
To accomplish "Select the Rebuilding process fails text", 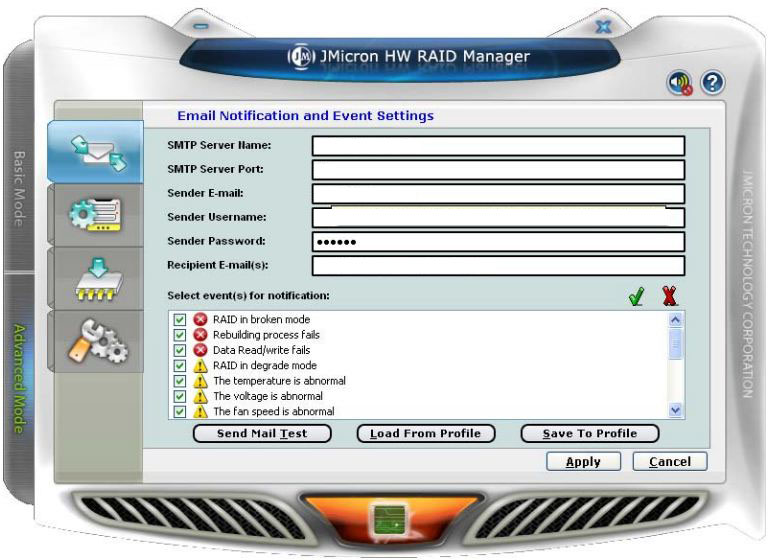I will [x=266, y=335].
